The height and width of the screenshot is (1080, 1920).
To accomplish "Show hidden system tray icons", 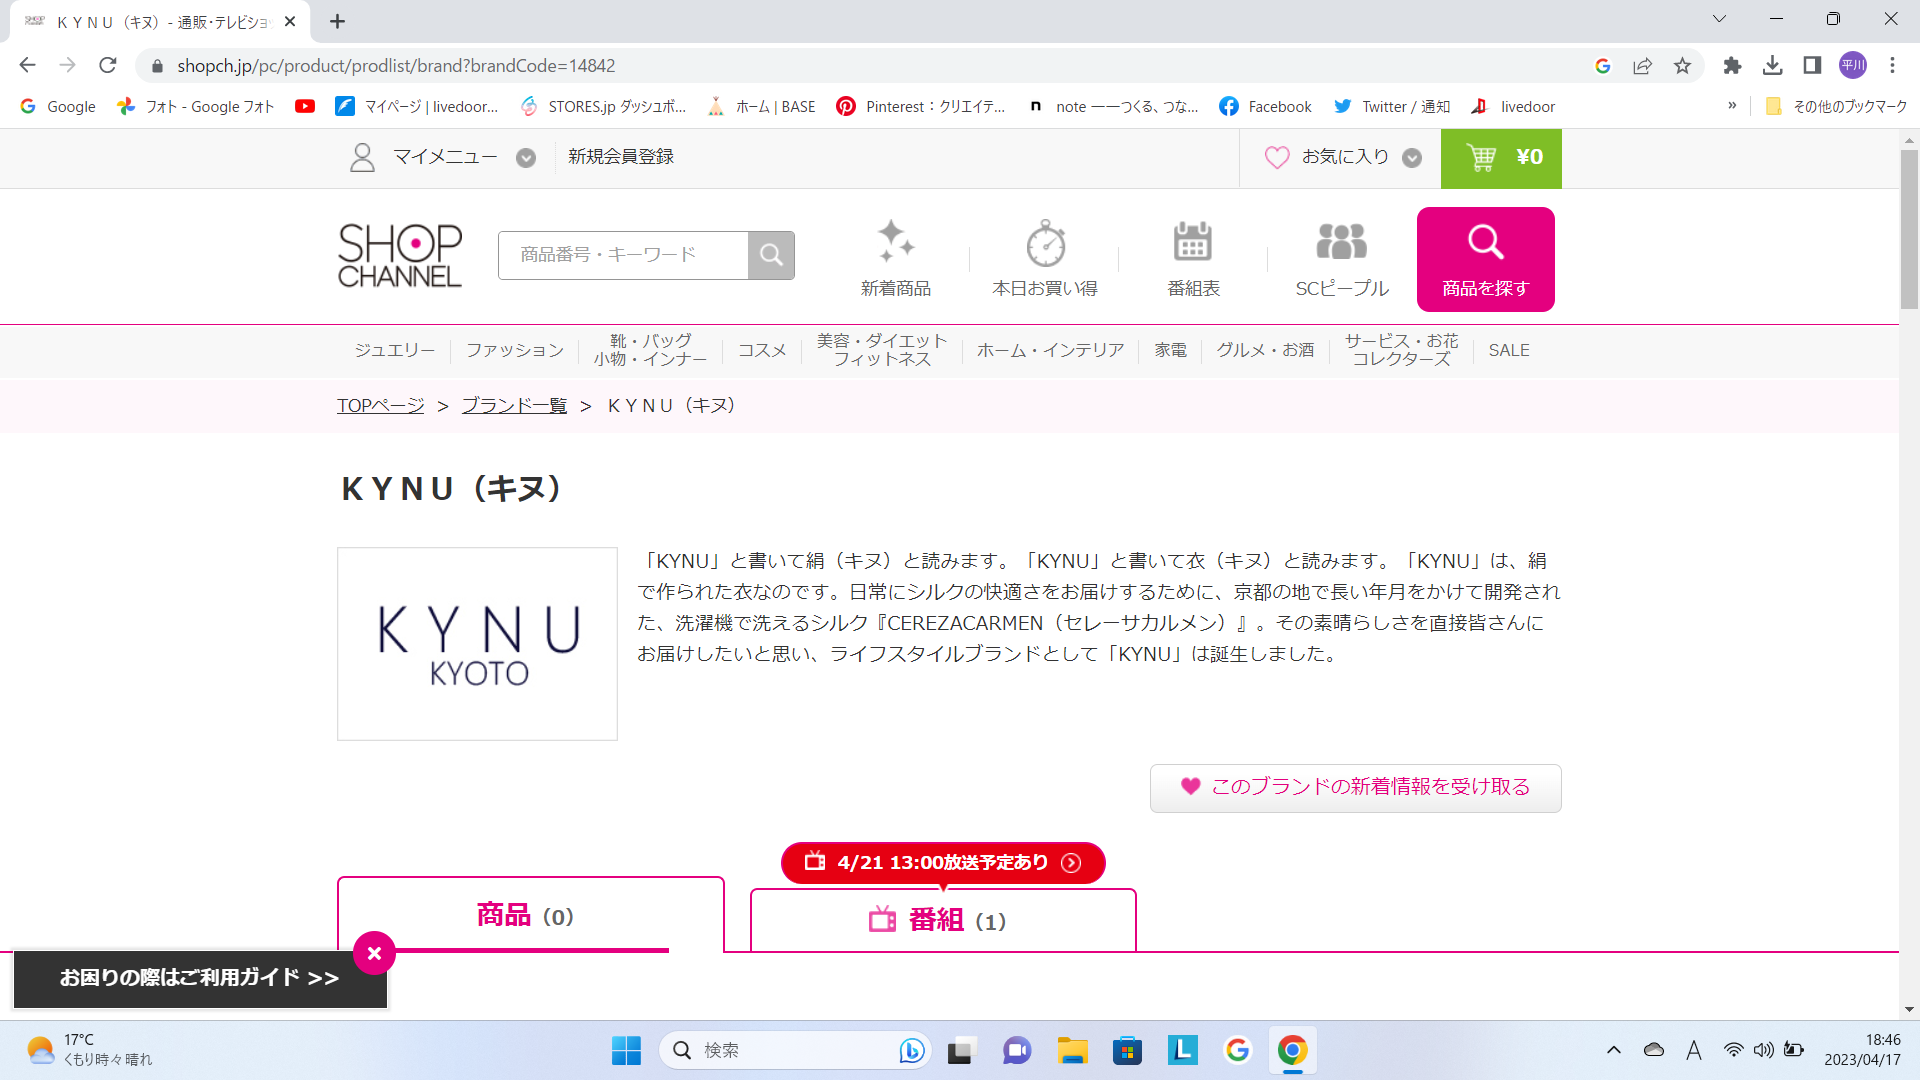I will [x=1614, y=1050].
